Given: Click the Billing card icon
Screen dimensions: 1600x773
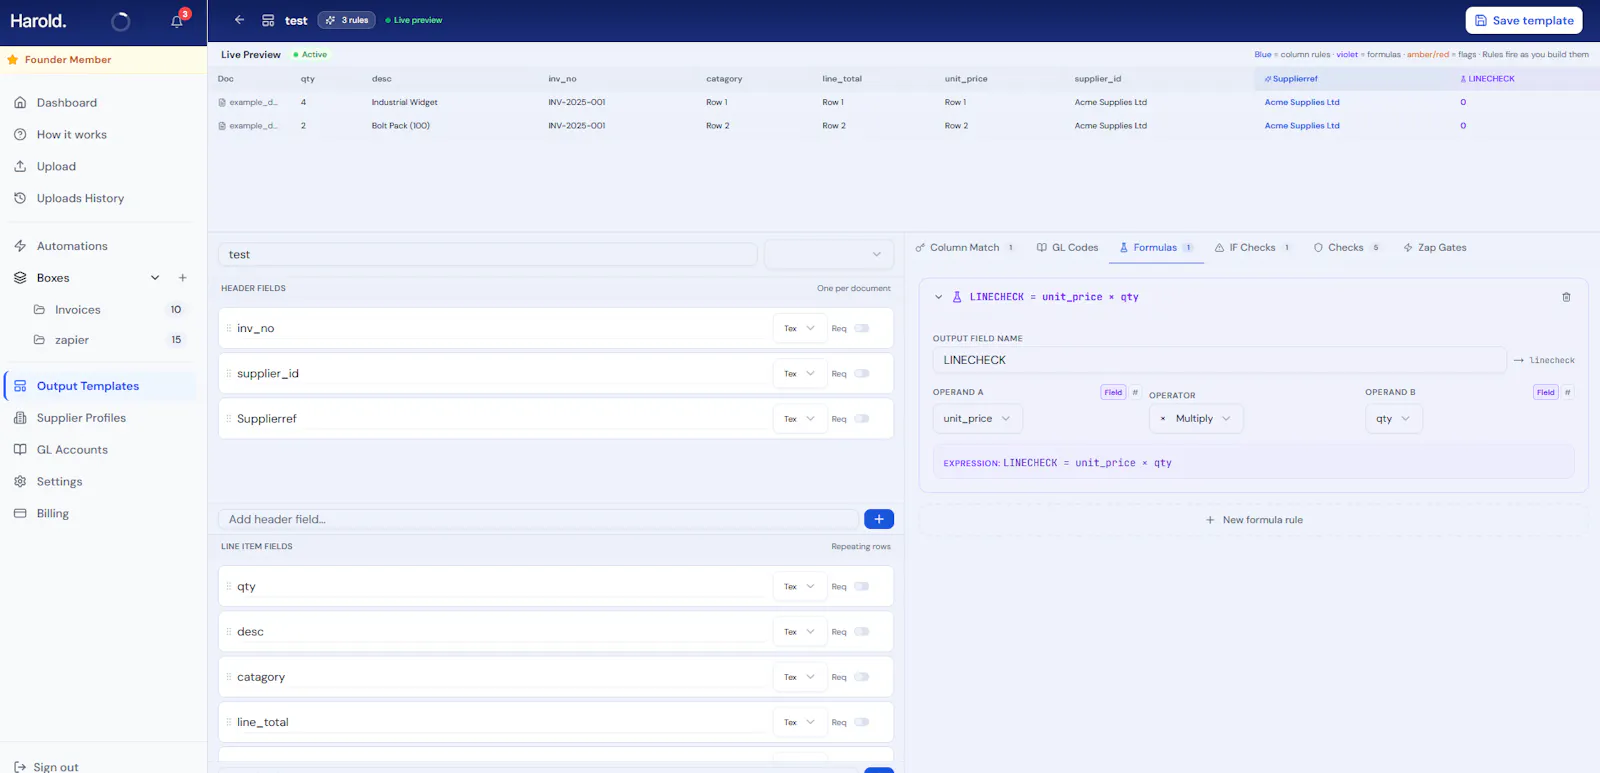Looking at the screenshot, I should click(x=20, y=514).
